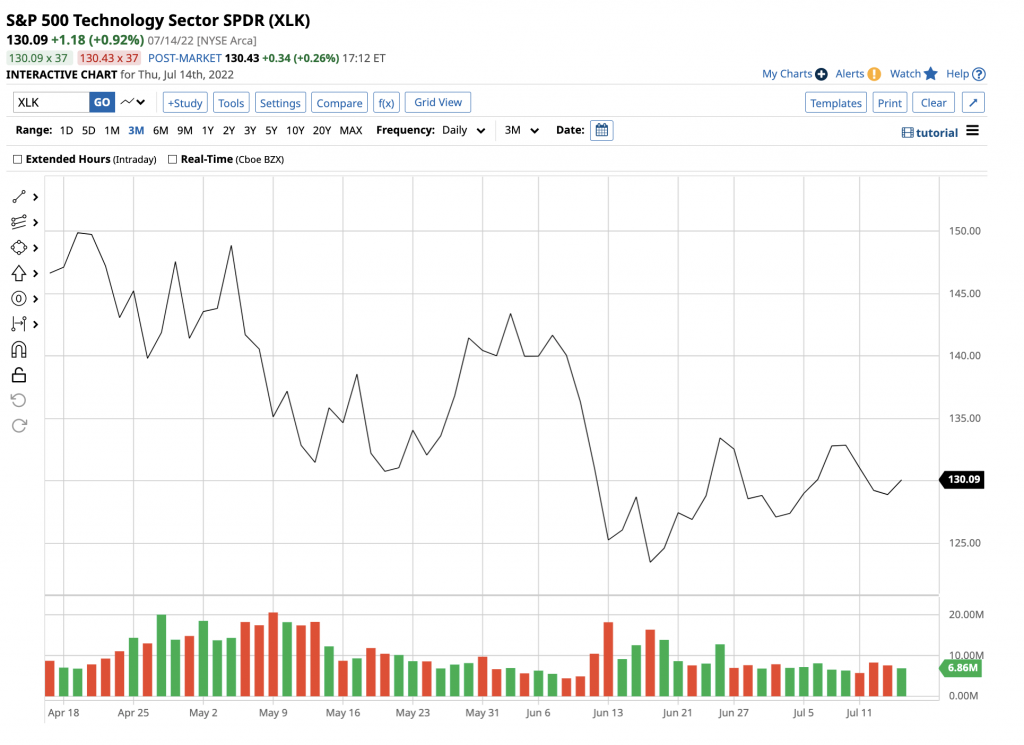Choose the 20Y range
Image resolution: width=1024 pixels, height=745 pixels.
[x=322, y=130]
